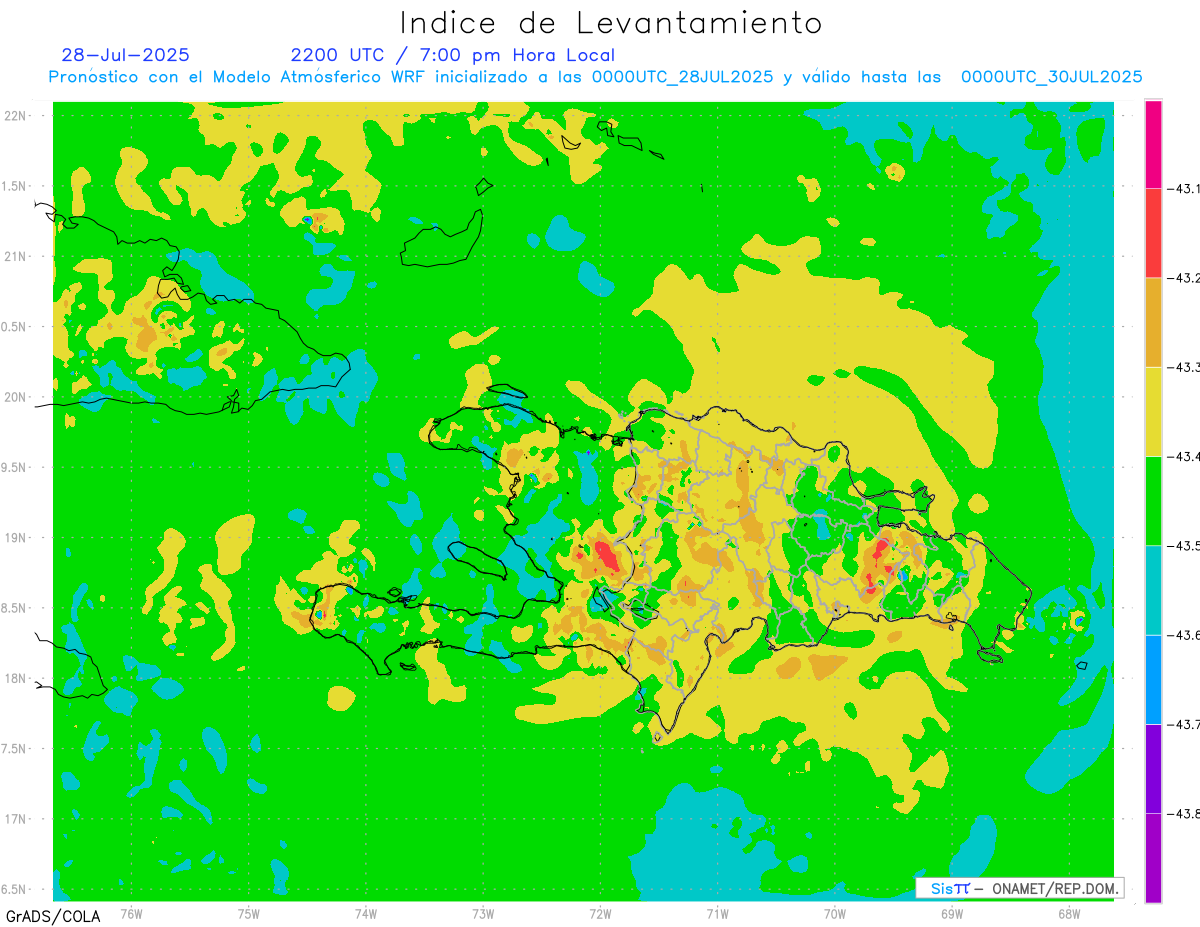Click the 72W longitude label
The height and width of the screenshot is (927, 1200).
click(x=600, y=913)
